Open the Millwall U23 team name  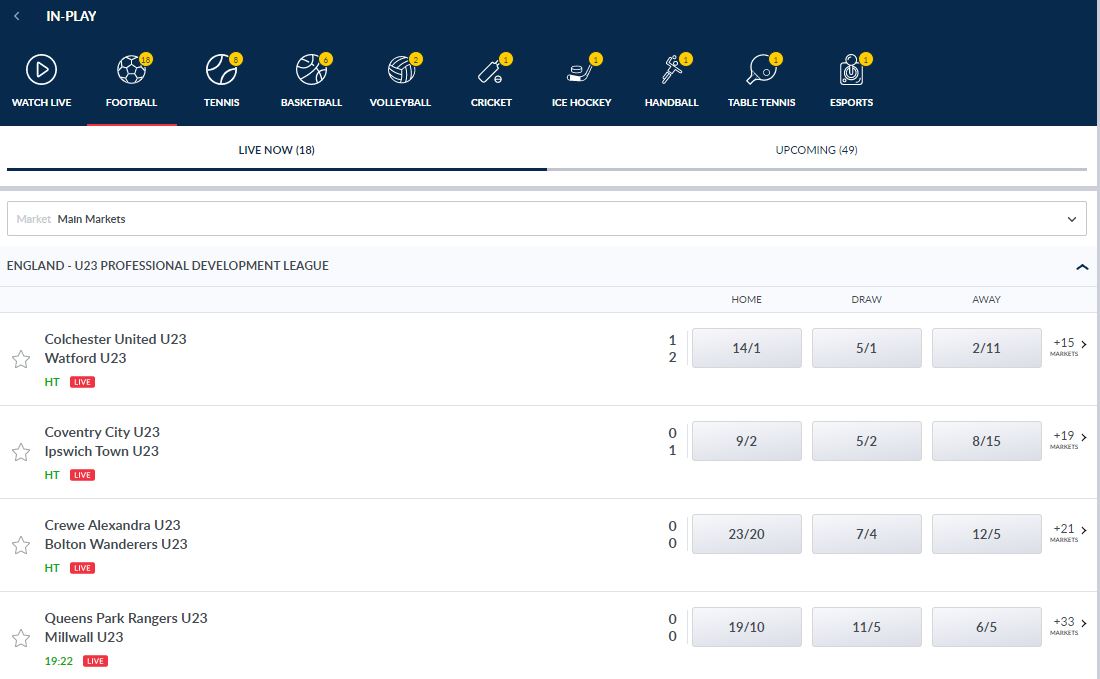[x=84, y=637]
